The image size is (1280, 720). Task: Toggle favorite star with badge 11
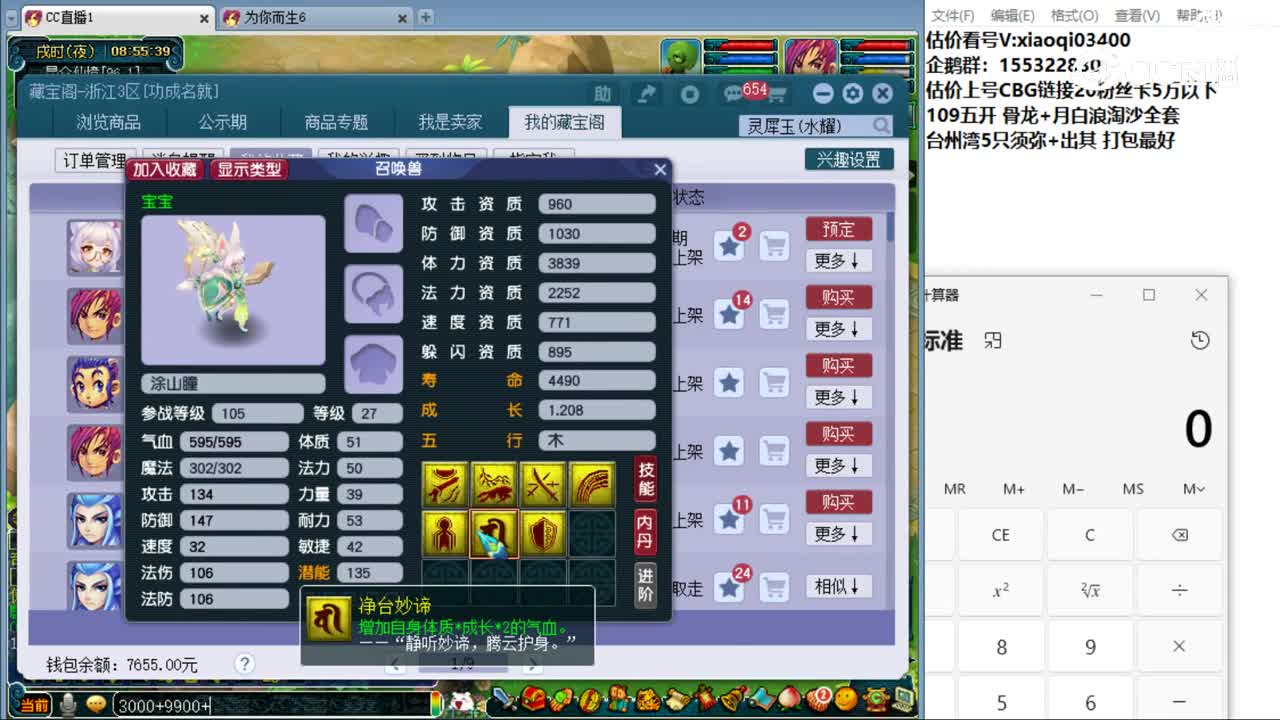[730, 518]
